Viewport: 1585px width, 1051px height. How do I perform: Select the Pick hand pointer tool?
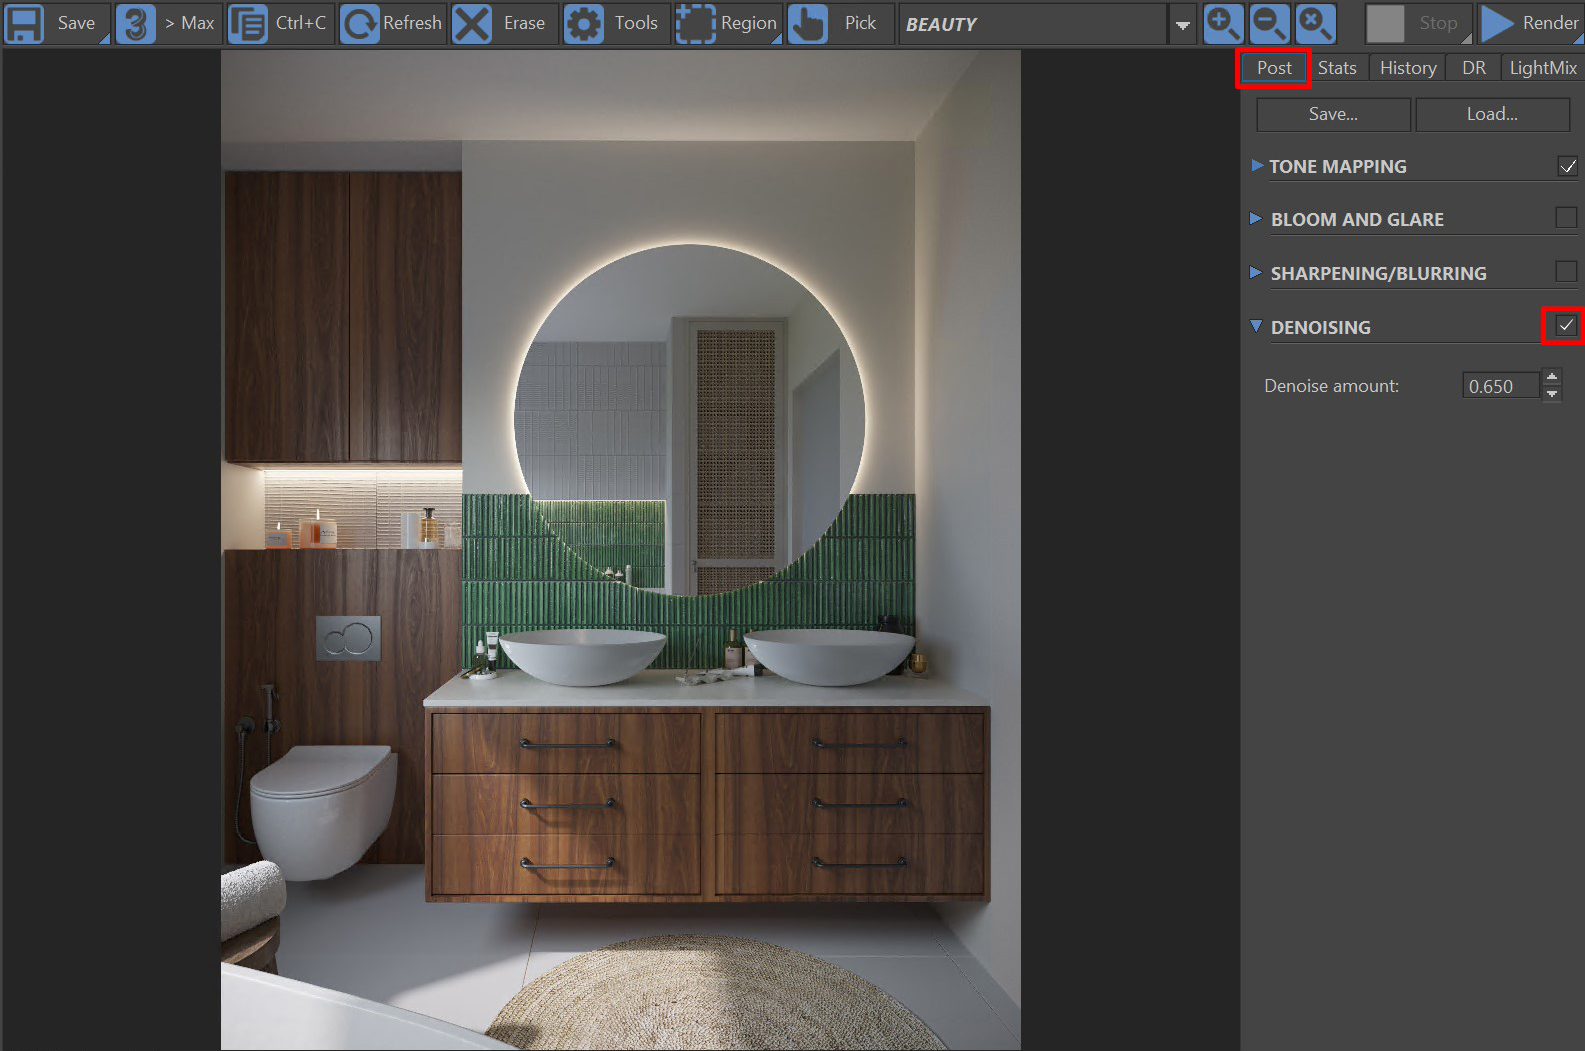808,24
